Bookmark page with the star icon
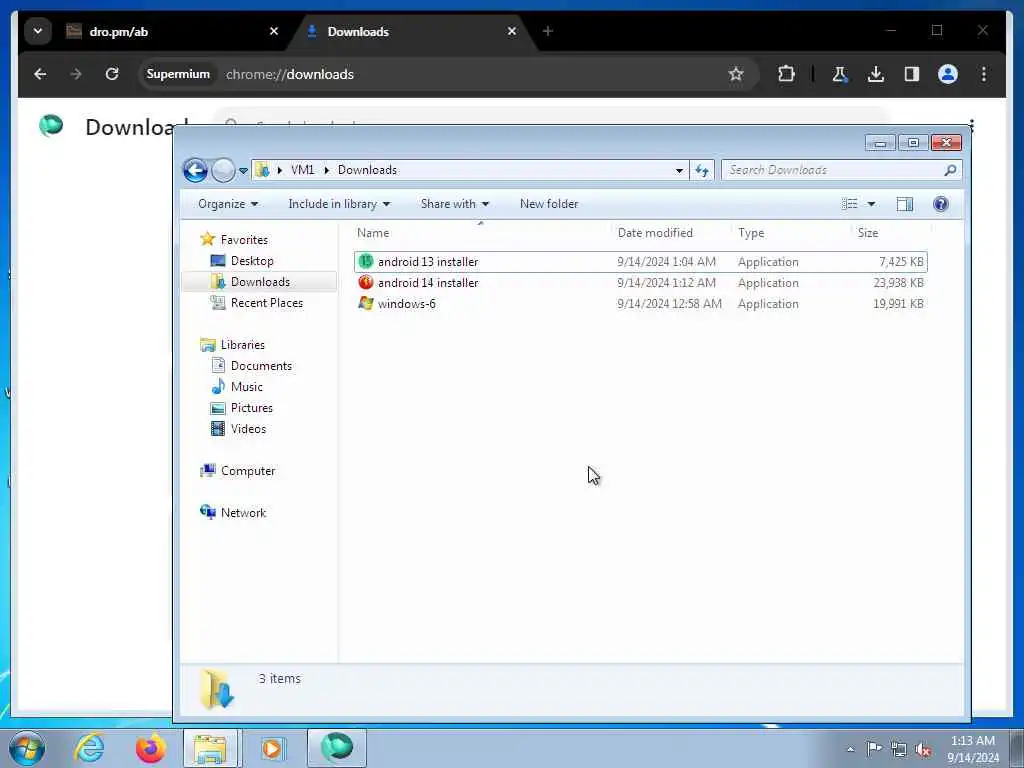This screenshot has height=768, width=1024. click(736, 74)
